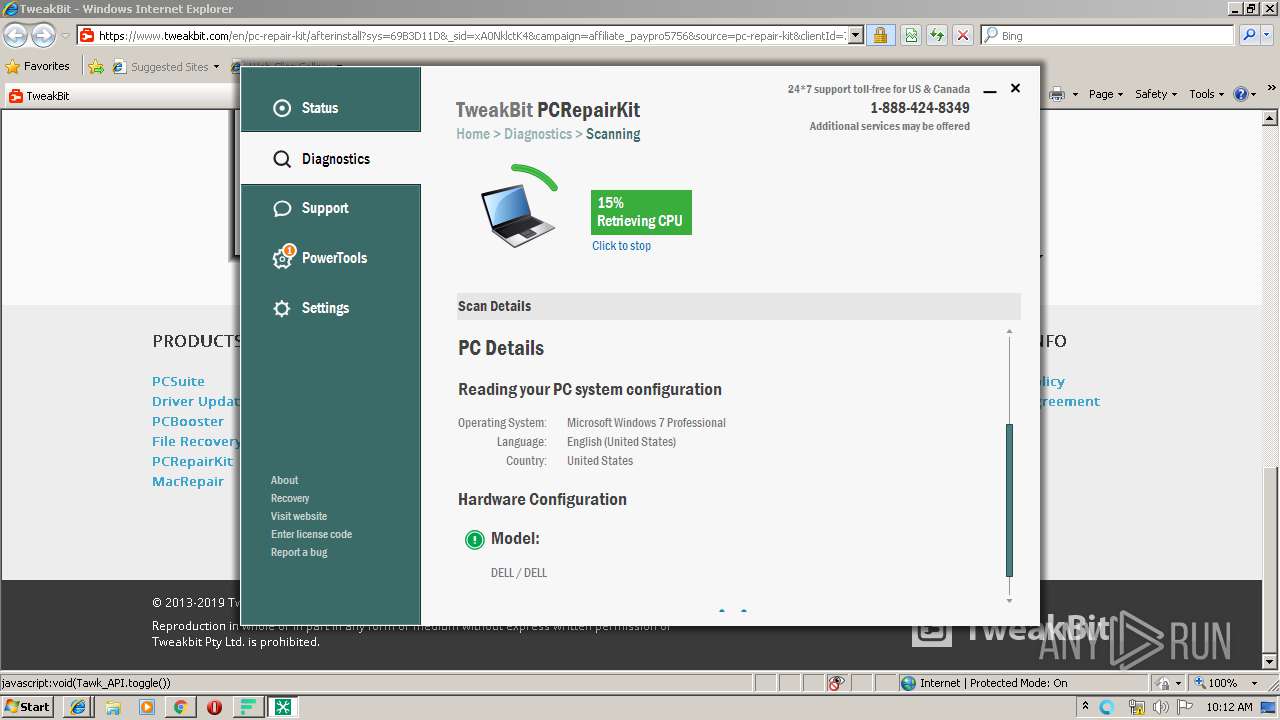Select the TweakBit browser tab
This screenshot has height=720, width=1280.
coord(120,96)
